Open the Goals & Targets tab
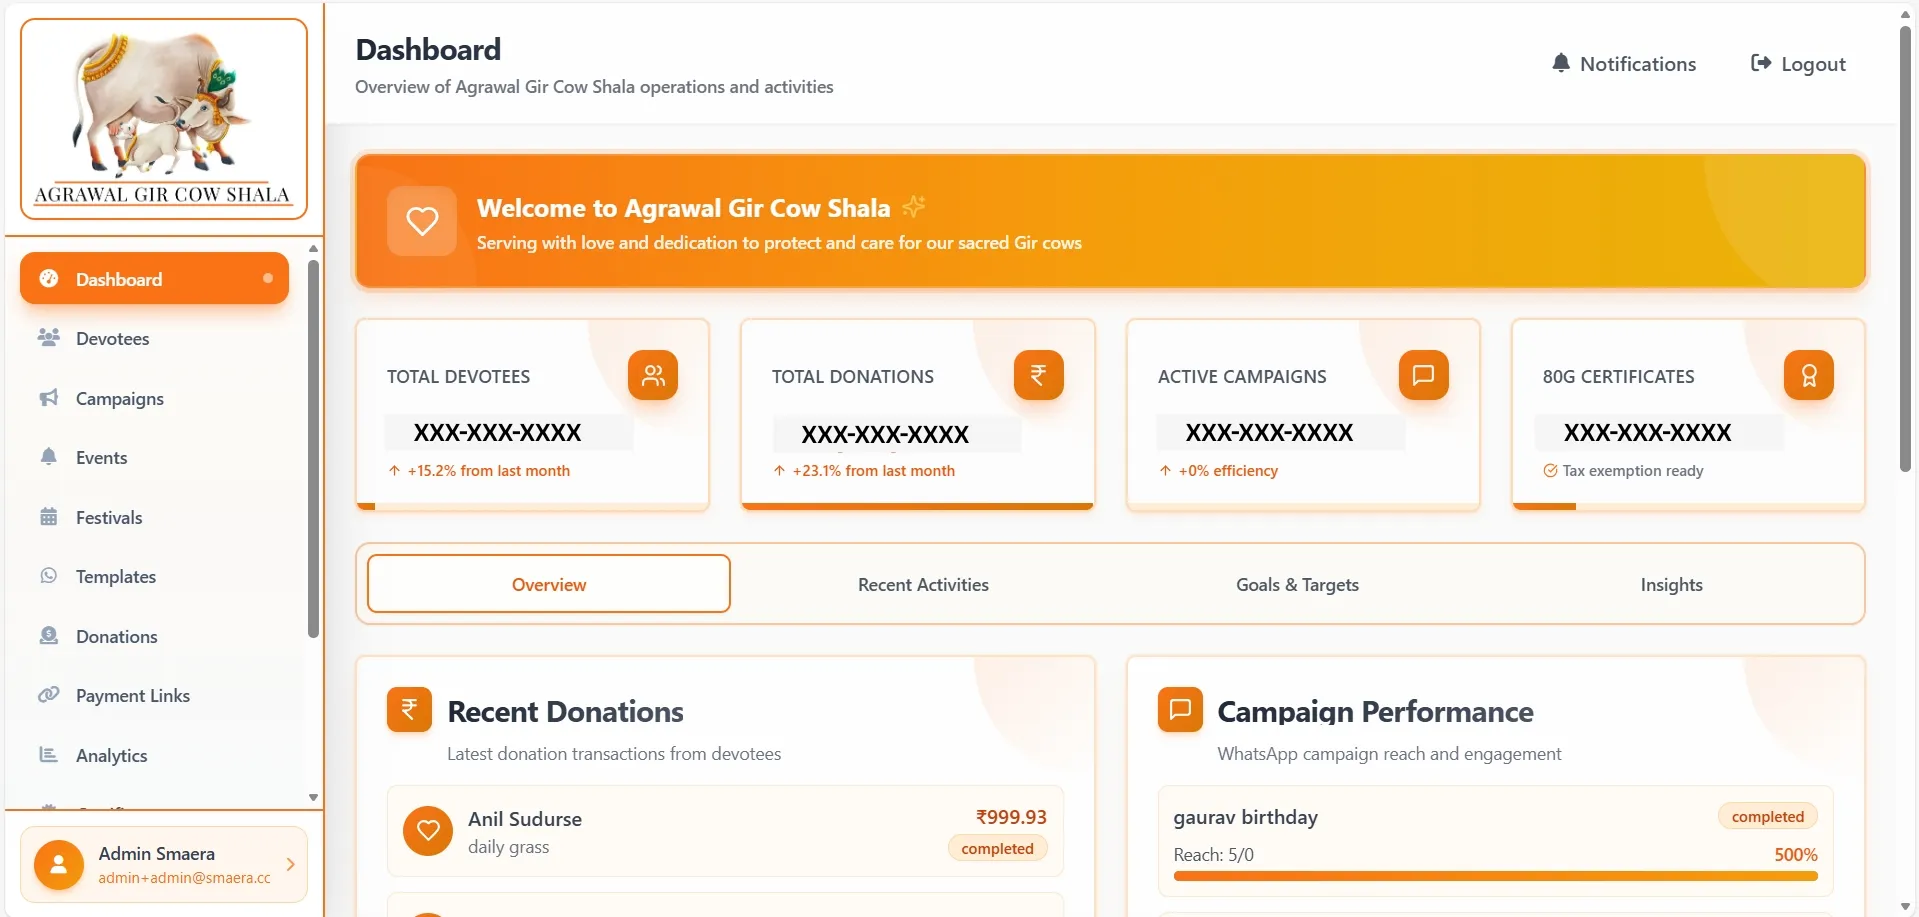Image resolution: width=1919 pixels, height=917 pixels. coord(1297,585)
